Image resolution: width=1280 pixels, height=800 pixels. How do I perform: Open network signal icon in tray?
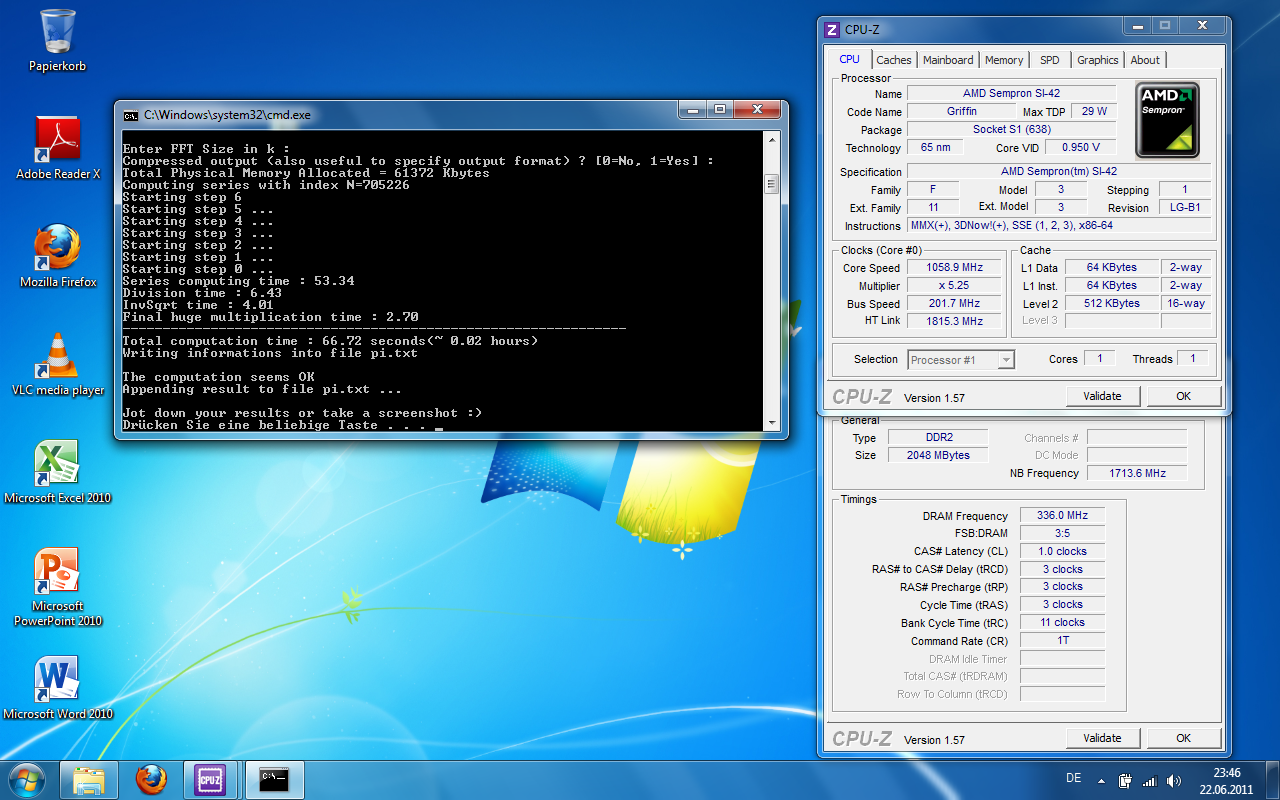[x=1149, y=780]
